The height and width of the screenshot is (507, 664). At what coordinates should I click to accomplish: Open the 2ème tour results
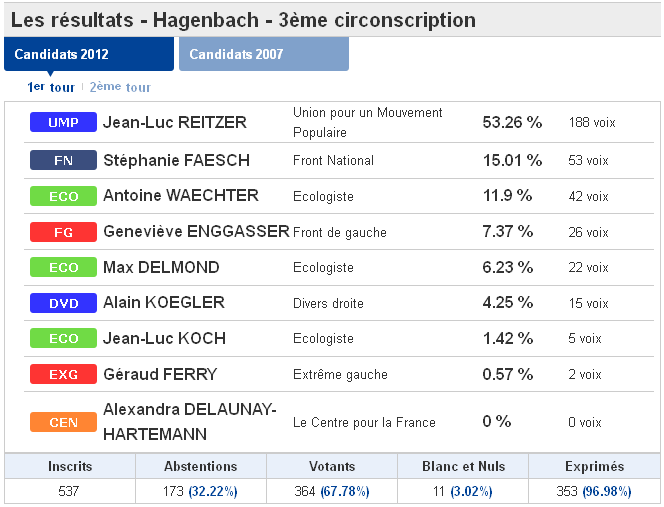click(120, 87)
